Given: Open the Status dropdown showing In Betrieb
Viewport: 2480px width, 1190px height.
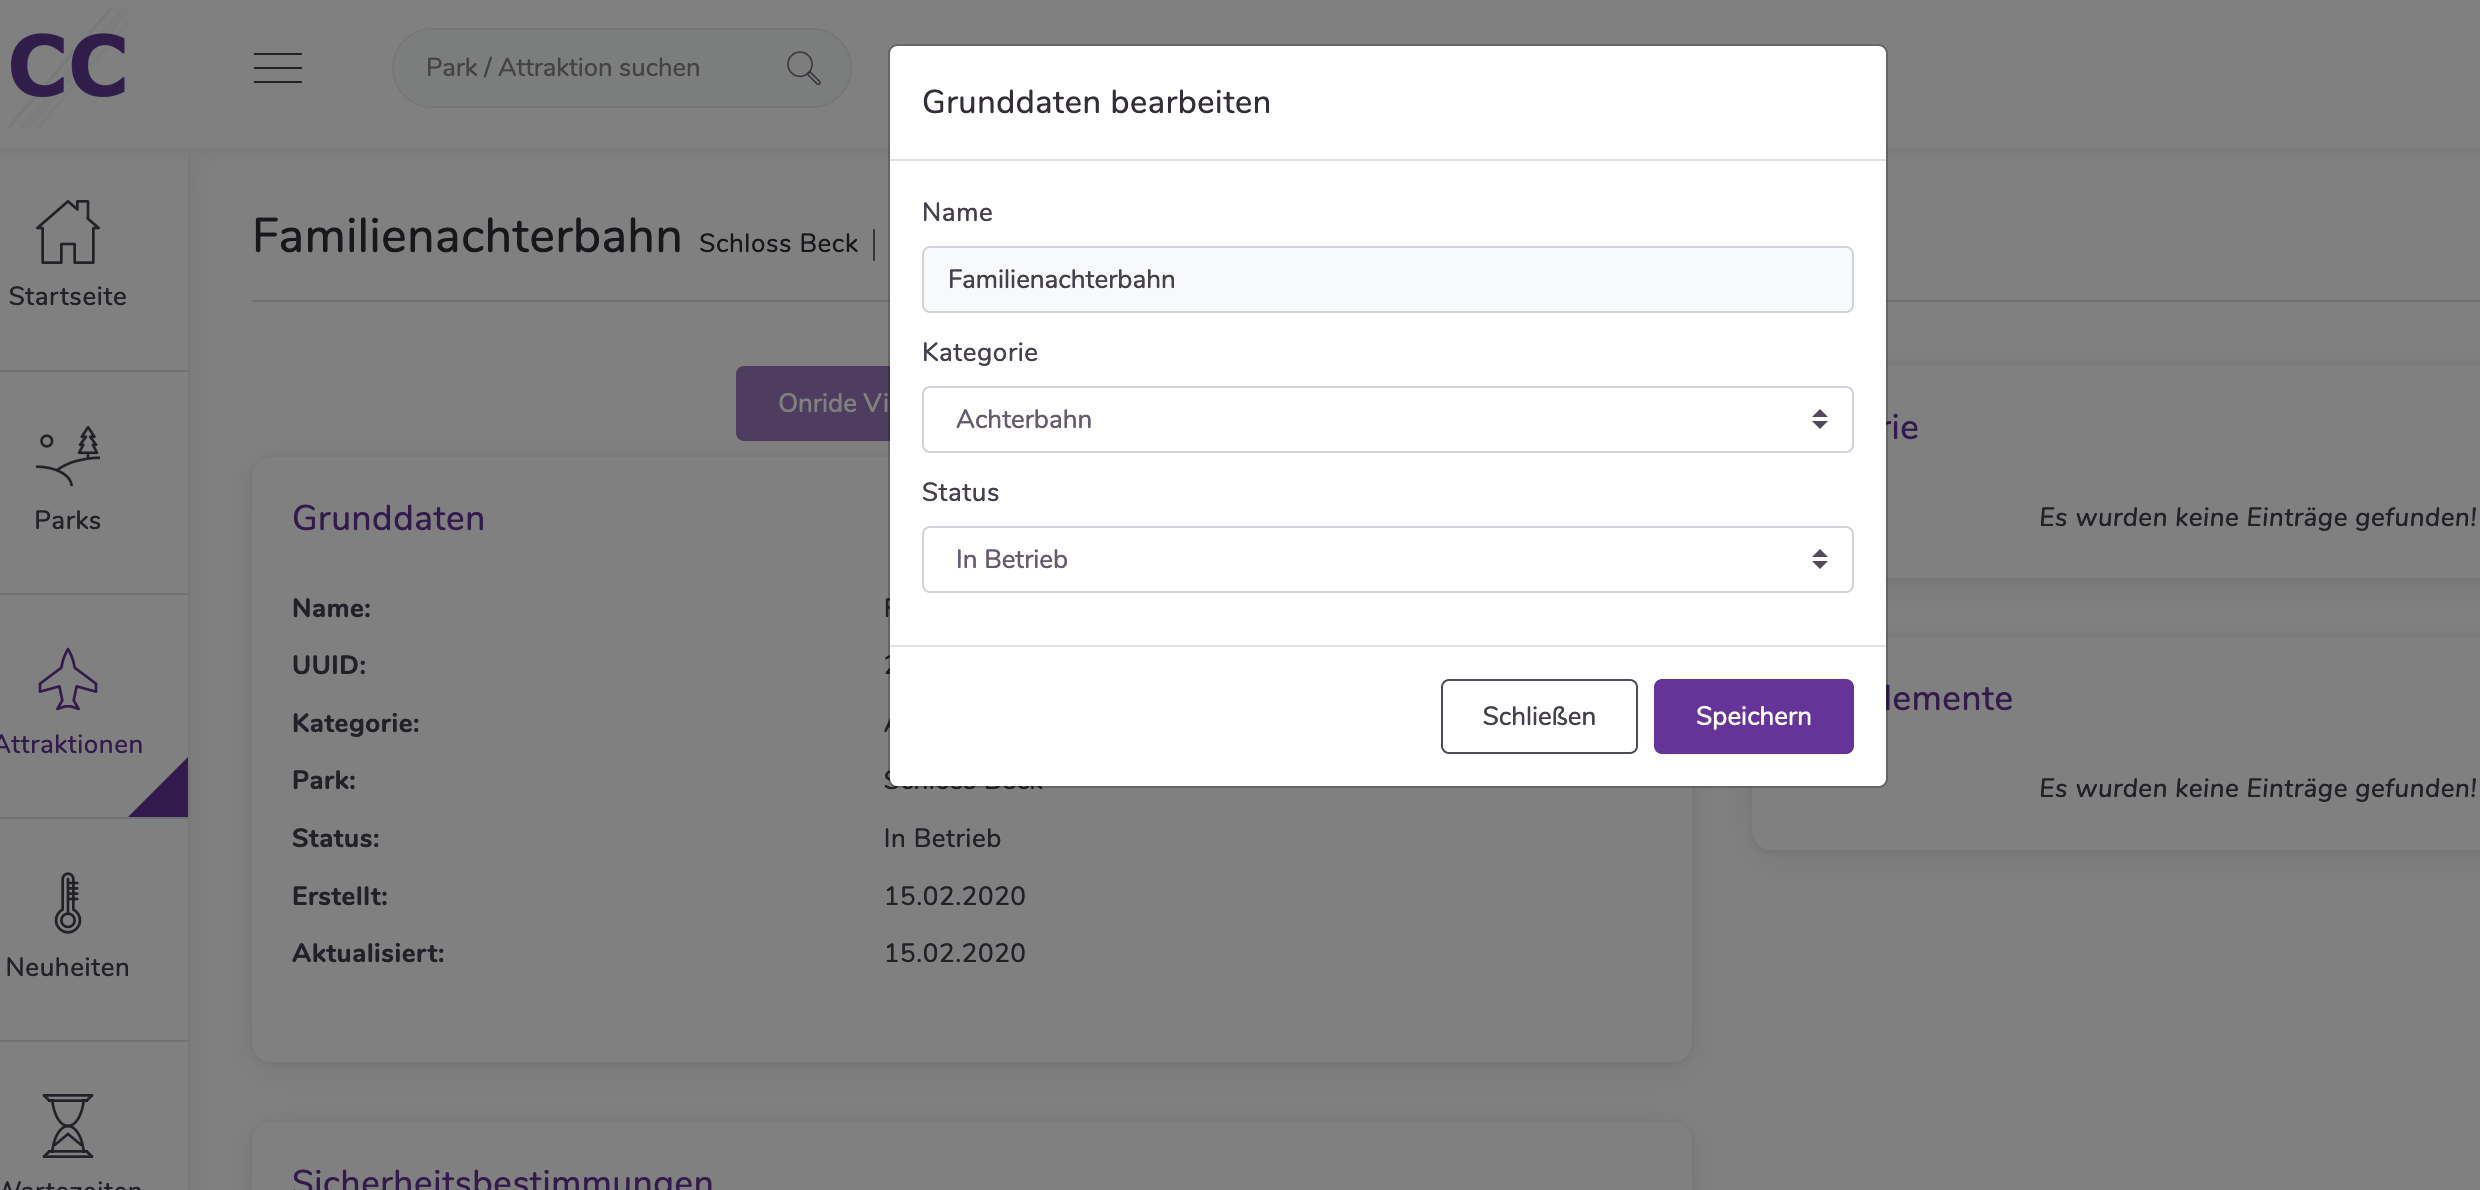Looking at the screenshot, I should pyautogui.click(x=1387, y=559).
